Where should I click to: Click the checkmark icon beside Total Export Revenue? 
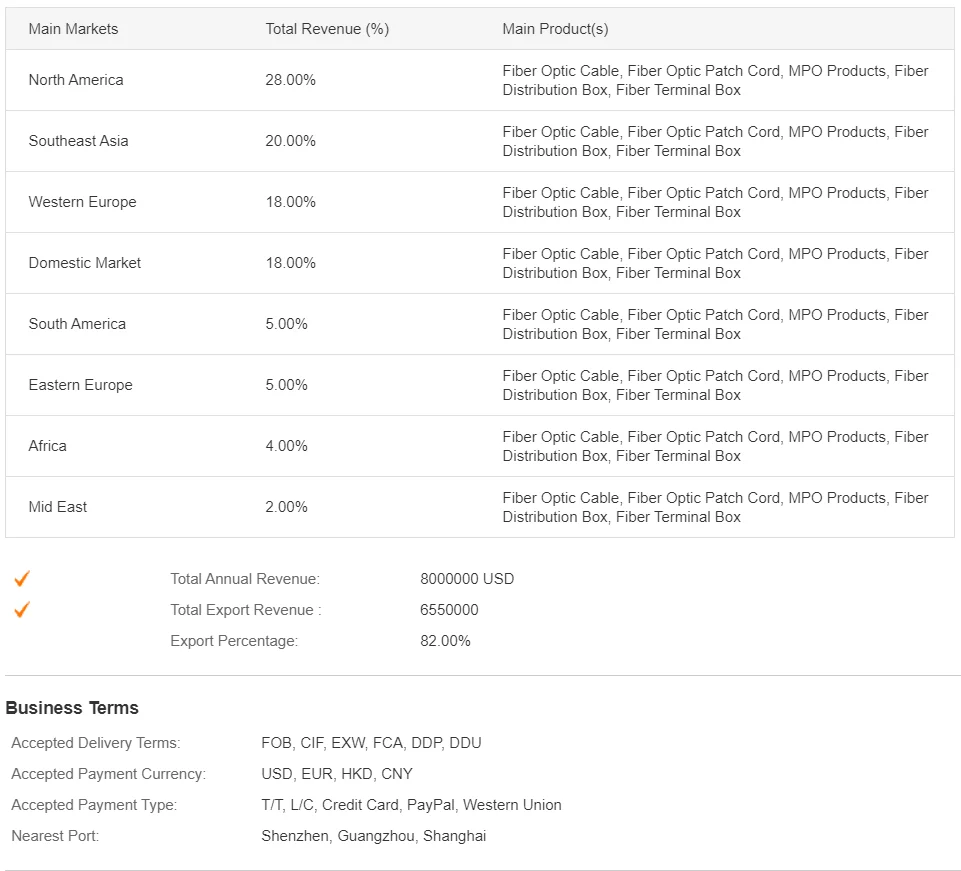tap(22, 610)
